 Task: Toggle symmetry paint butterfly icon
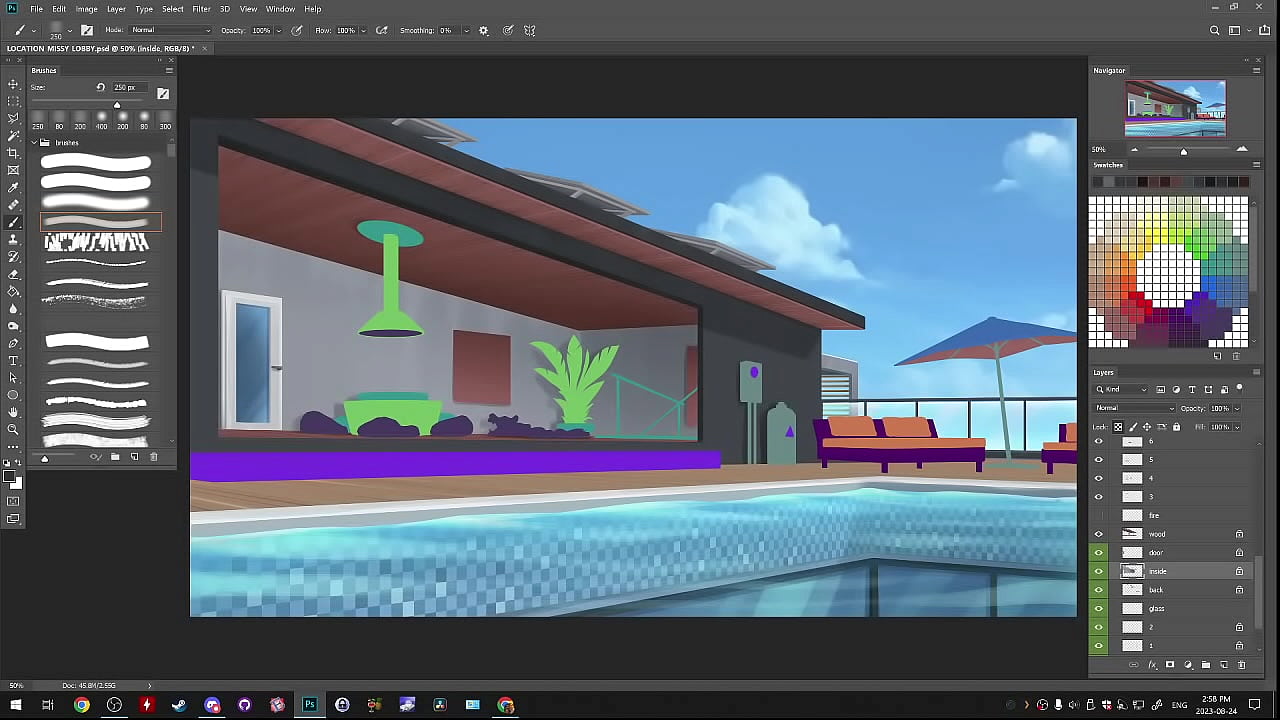(530, 30)
